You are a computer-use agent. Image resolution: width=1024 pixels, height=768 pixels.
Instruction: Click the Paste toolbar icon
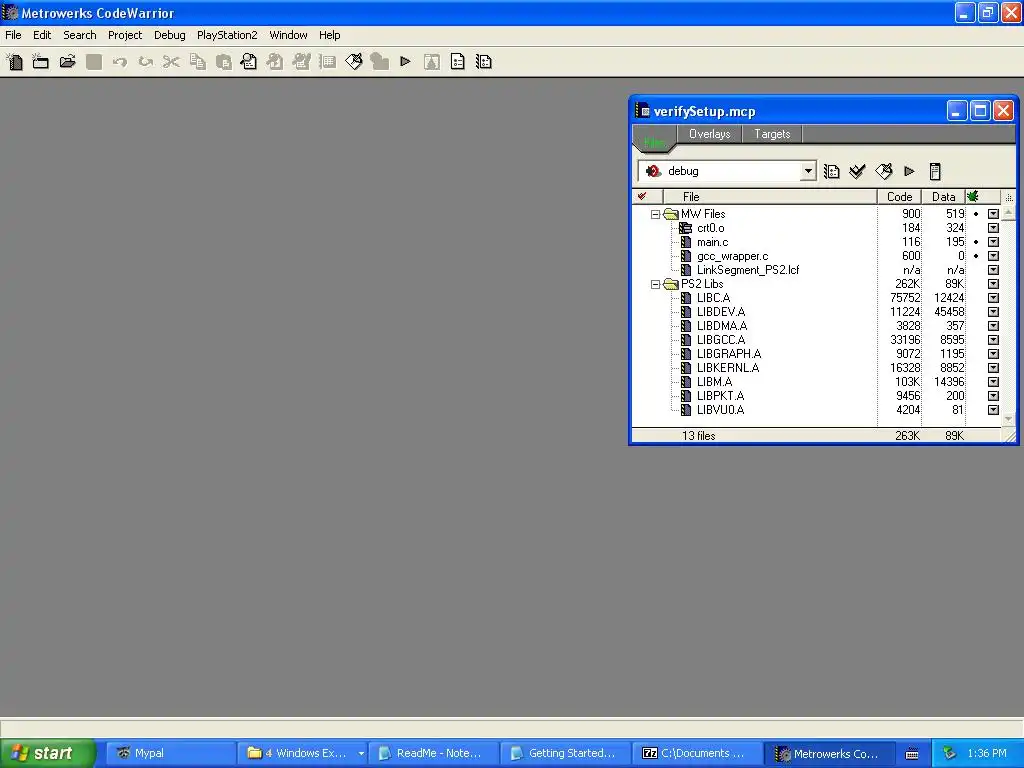(x=223, y=62)
